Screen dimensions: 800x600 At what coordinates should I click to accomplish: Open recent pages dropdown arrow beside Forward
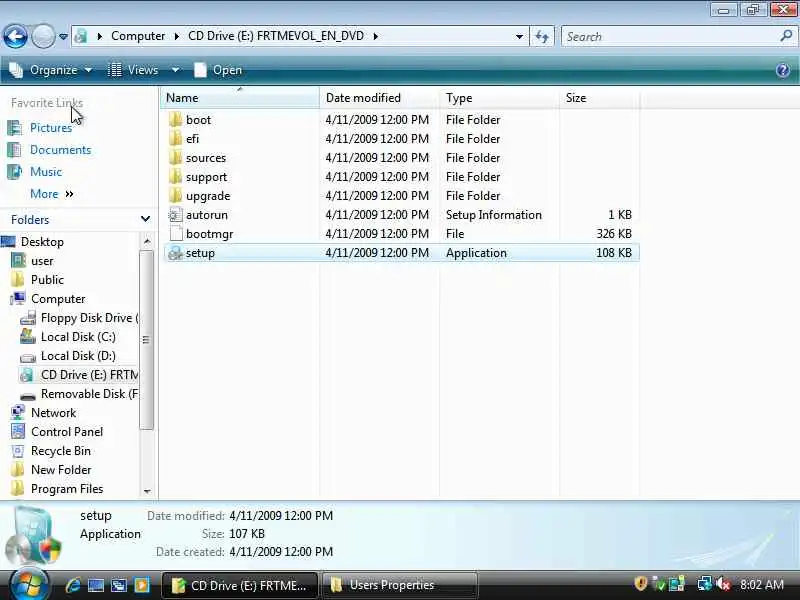63,37
